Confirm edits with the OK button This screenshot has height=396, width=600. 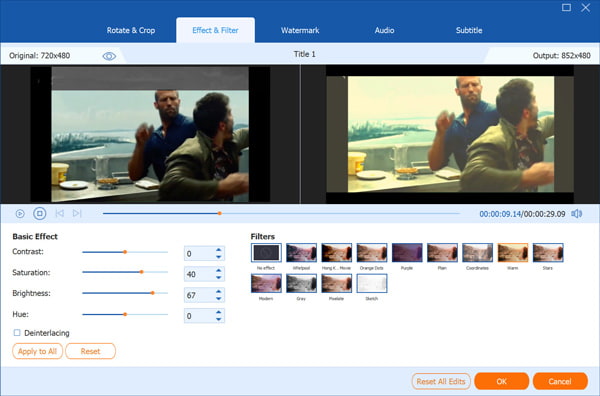[502, 381]
